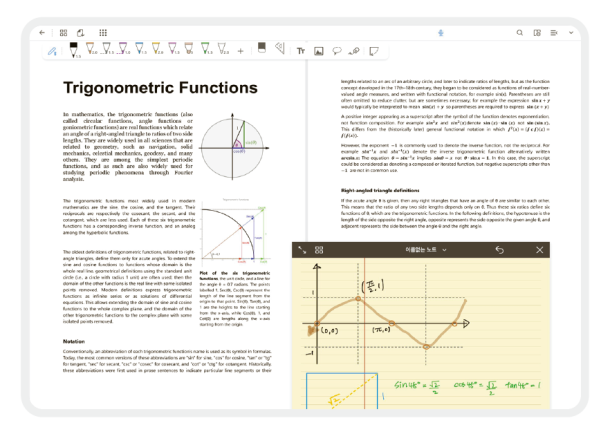This screenshot has height=434, width=610.
Task: Click the blue square drawing in note
Action: point(342,391)
